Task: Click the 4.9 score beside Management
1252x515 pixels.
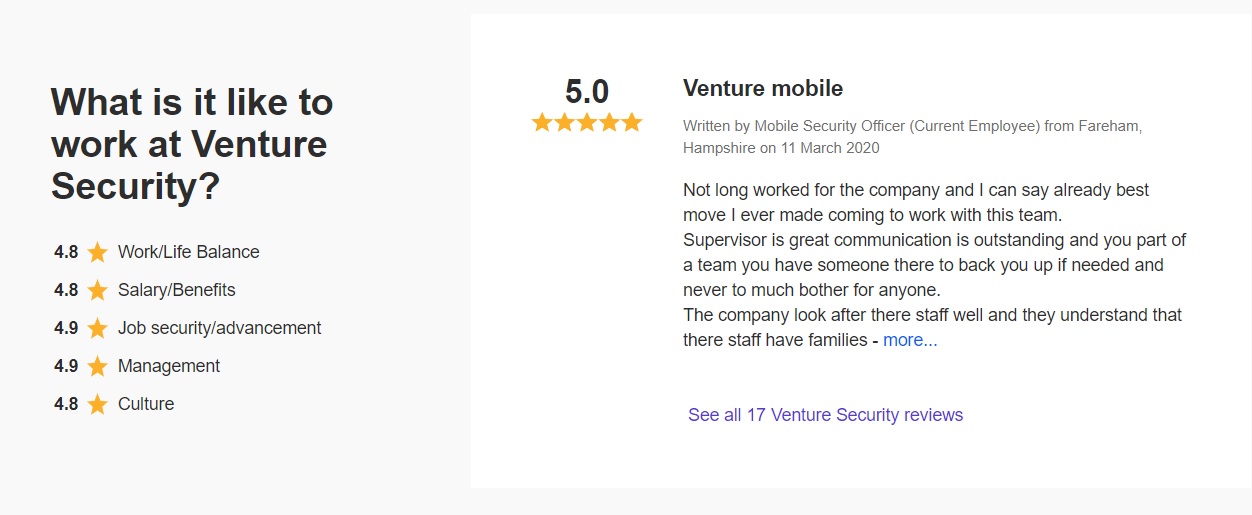Action: click(x=66, y=366)
